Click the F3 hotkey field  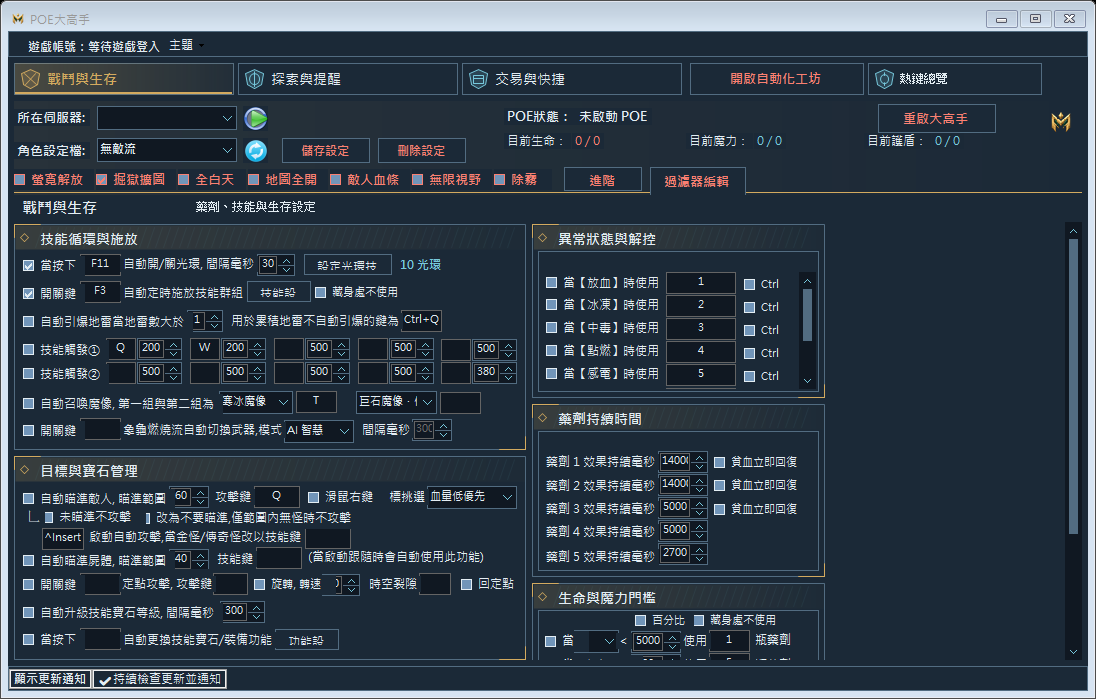point(101,291)
